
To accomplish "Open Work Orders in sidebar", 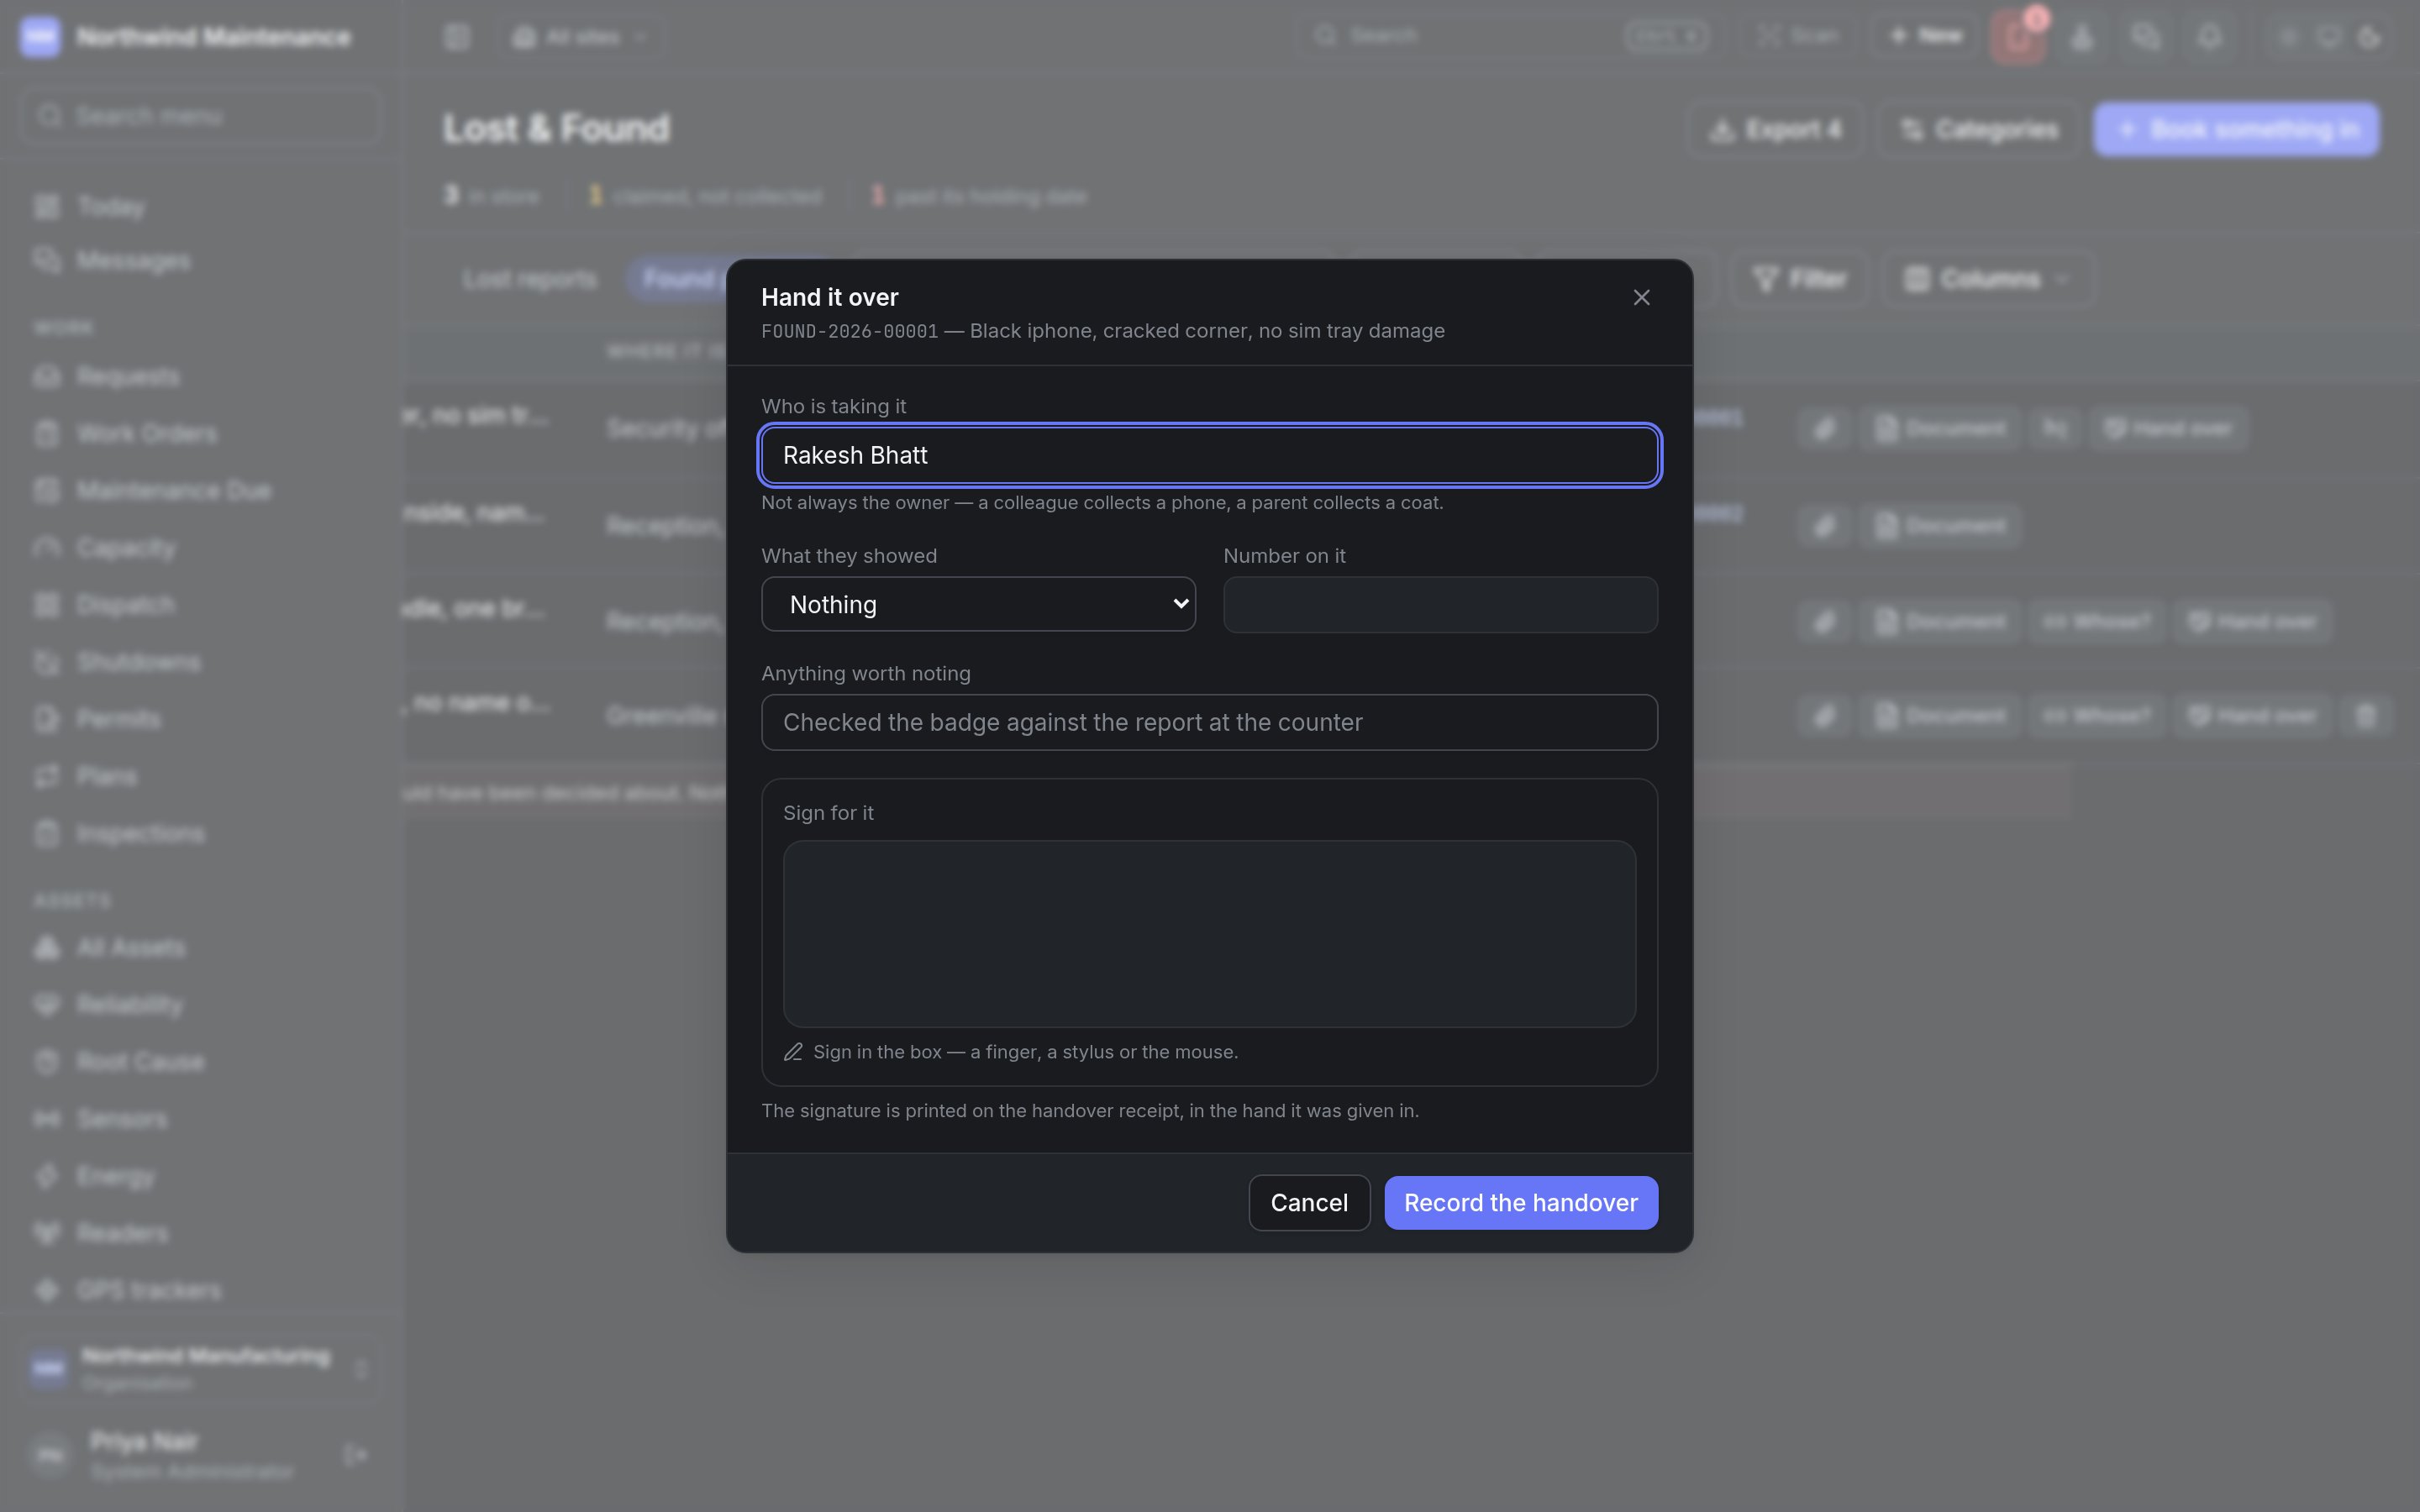I will (x=200, y=434).
